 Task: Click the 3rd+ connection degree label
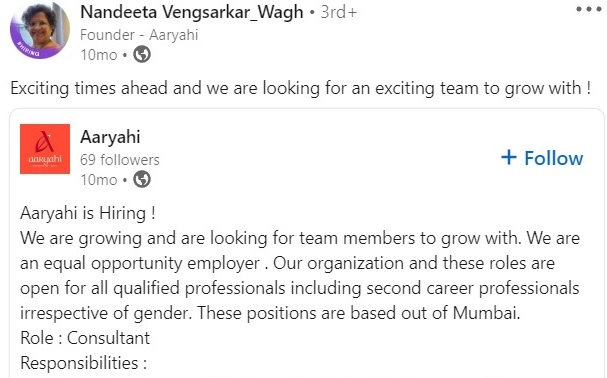click(338, 12)
